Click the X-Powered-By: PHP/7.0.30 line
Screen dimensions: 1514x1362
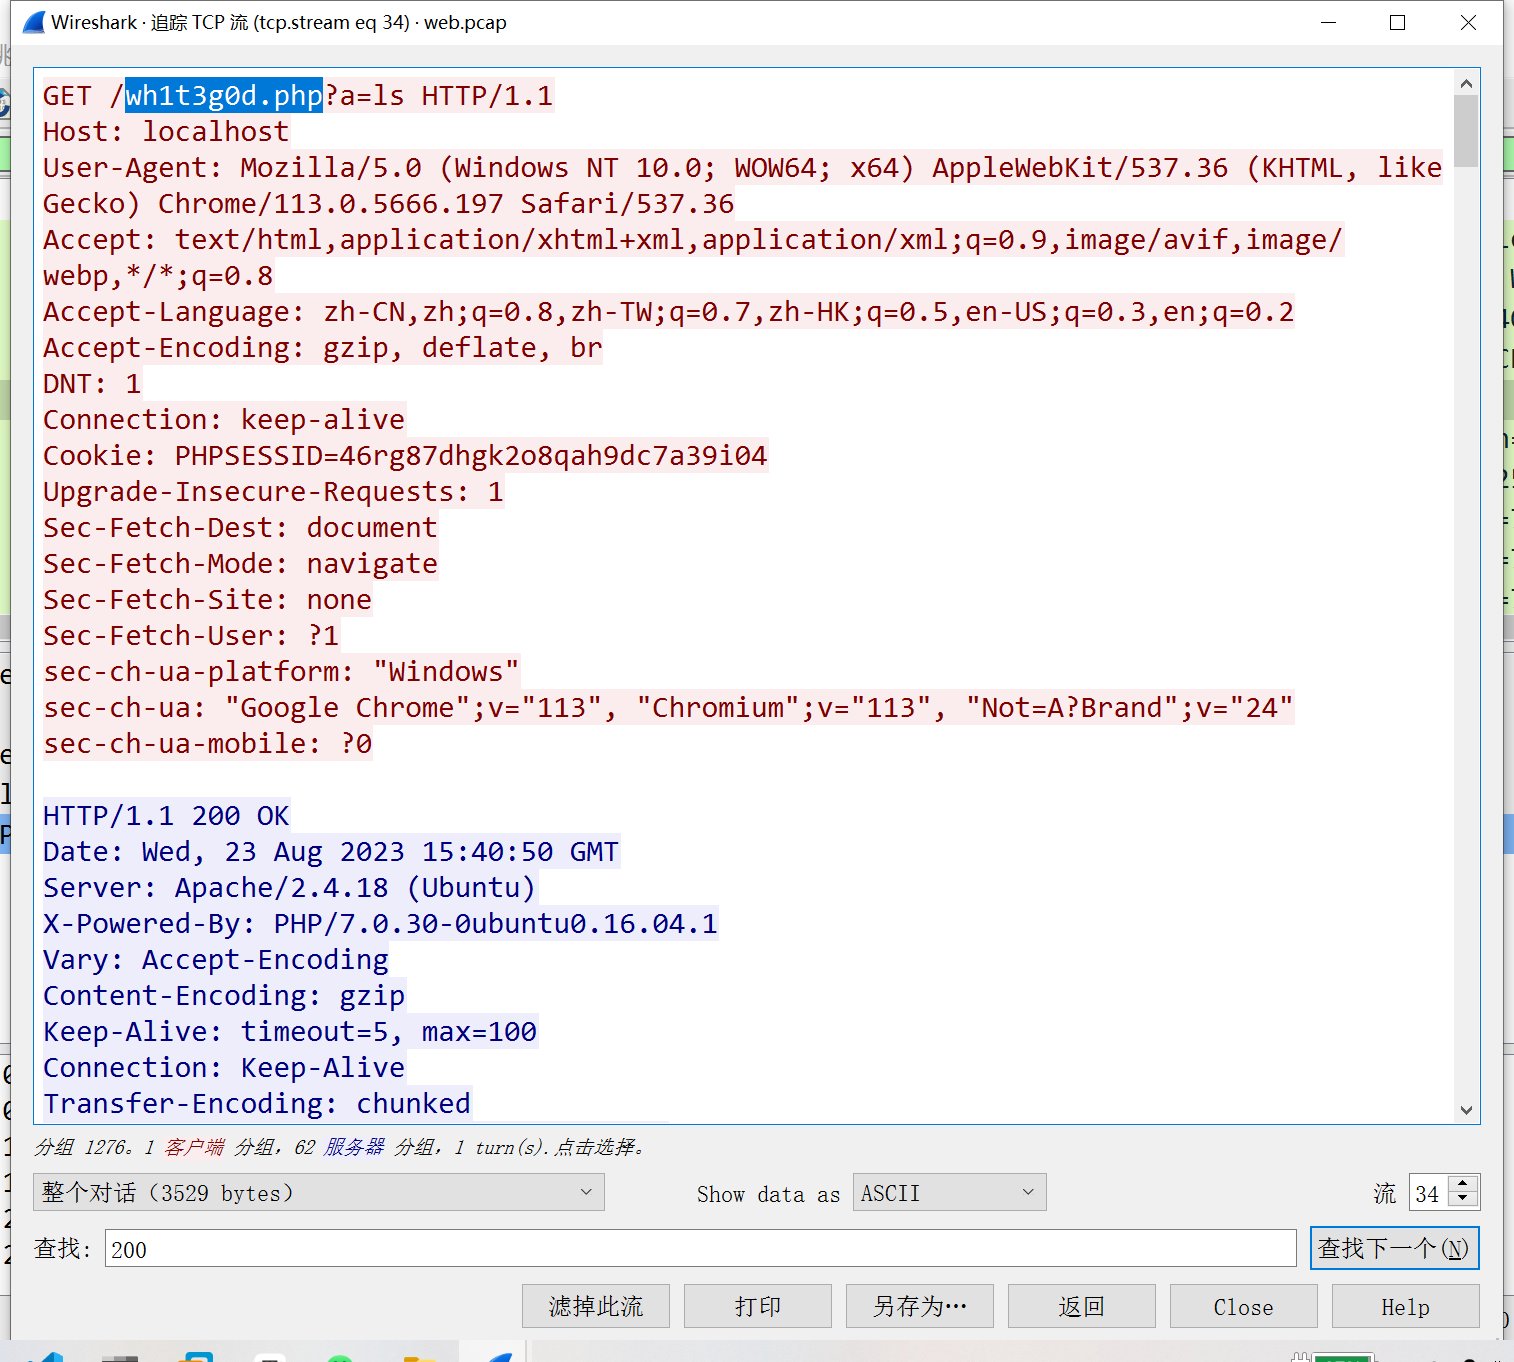[x=380, y=924]
